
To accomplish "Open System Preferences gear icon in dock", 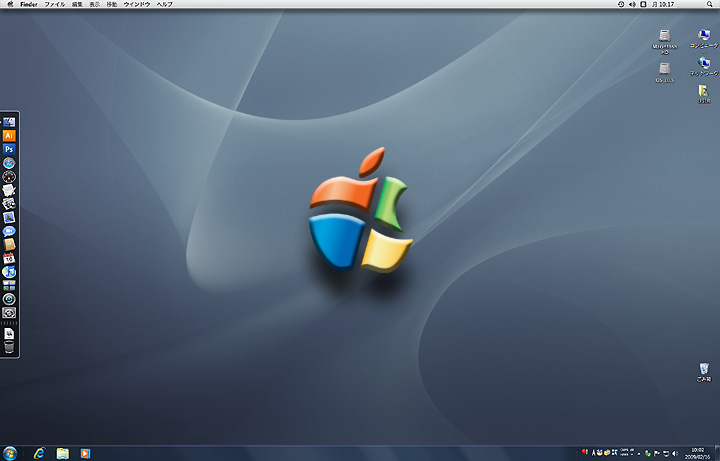I will click(9, 313).
